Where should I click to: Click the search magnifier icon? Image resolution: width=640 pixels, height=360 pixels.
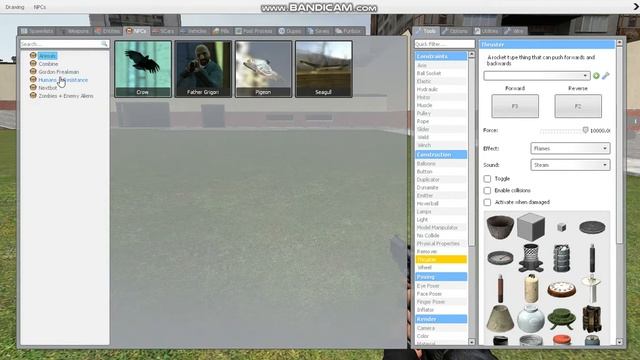pos(104,44)
